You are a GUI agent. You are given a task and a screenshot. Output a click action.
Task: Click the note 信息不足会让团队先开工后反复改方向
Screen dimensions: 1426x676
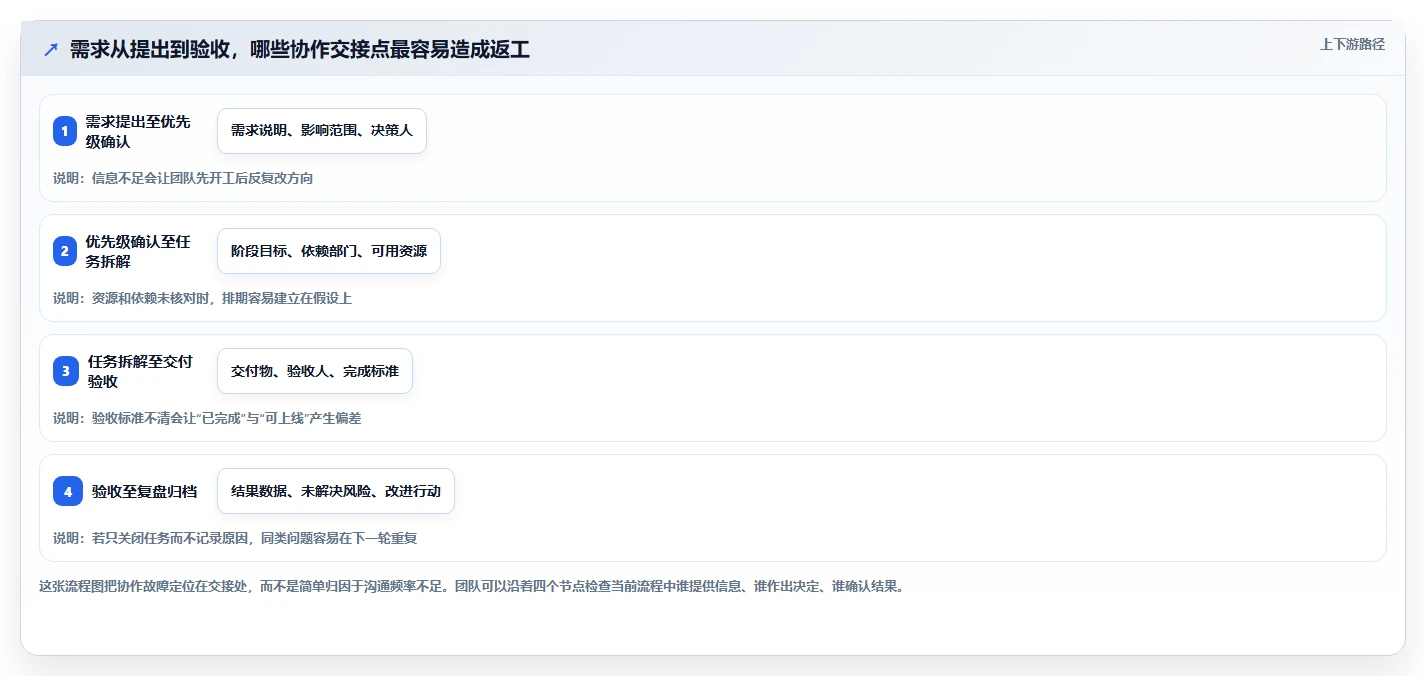coord(183,178)
